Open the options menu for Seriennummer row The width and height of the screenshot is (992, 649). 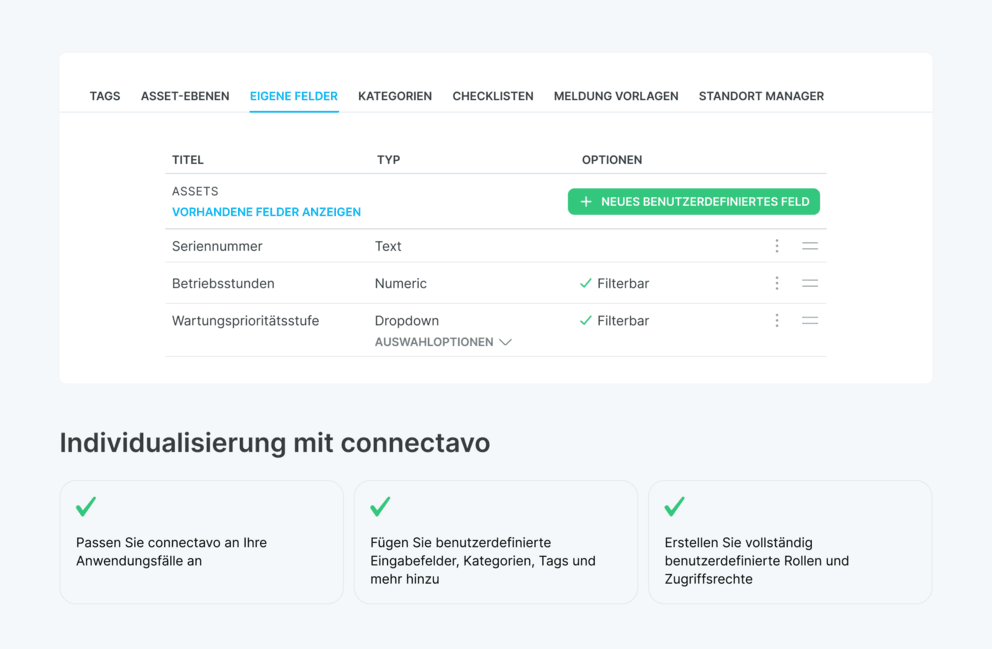click(777, 246)
